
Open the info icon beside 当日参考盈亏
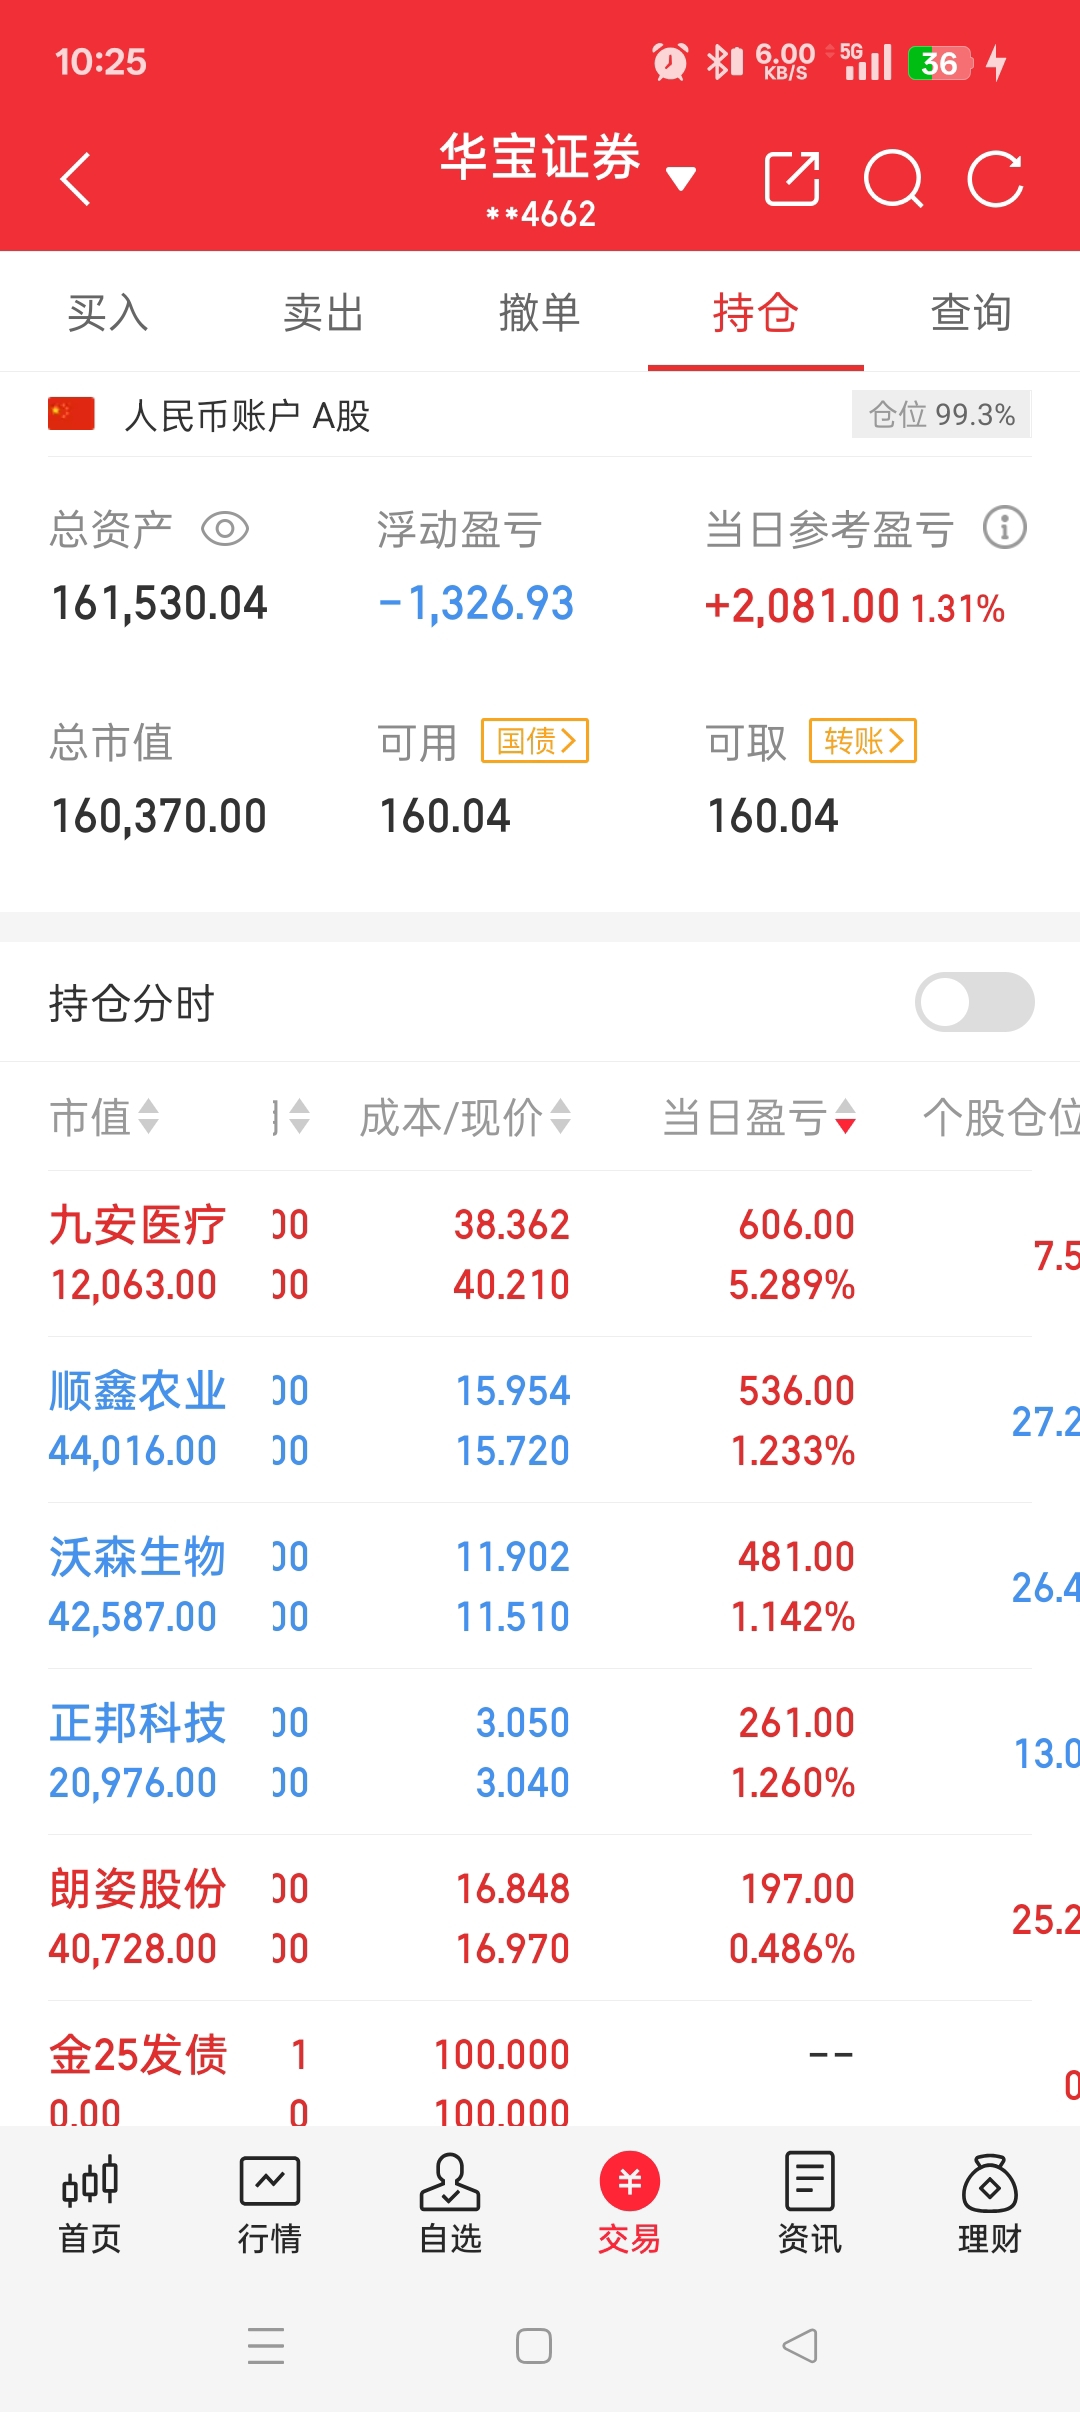coord(1005,527)
